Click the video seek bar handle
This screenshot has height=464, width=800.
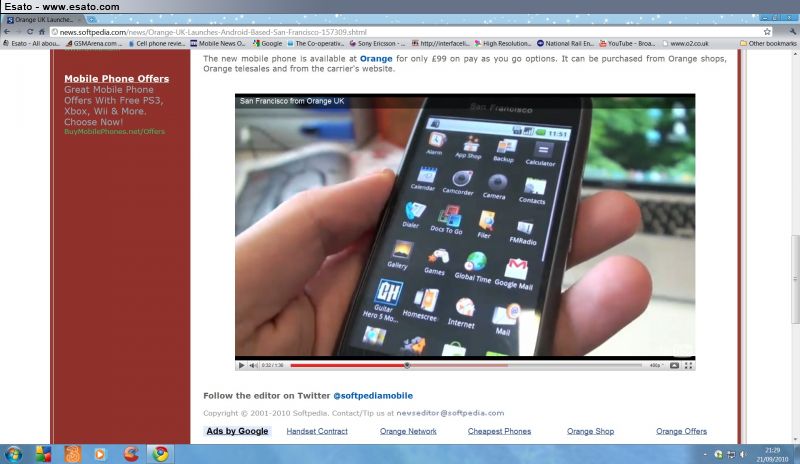(407, 365)
